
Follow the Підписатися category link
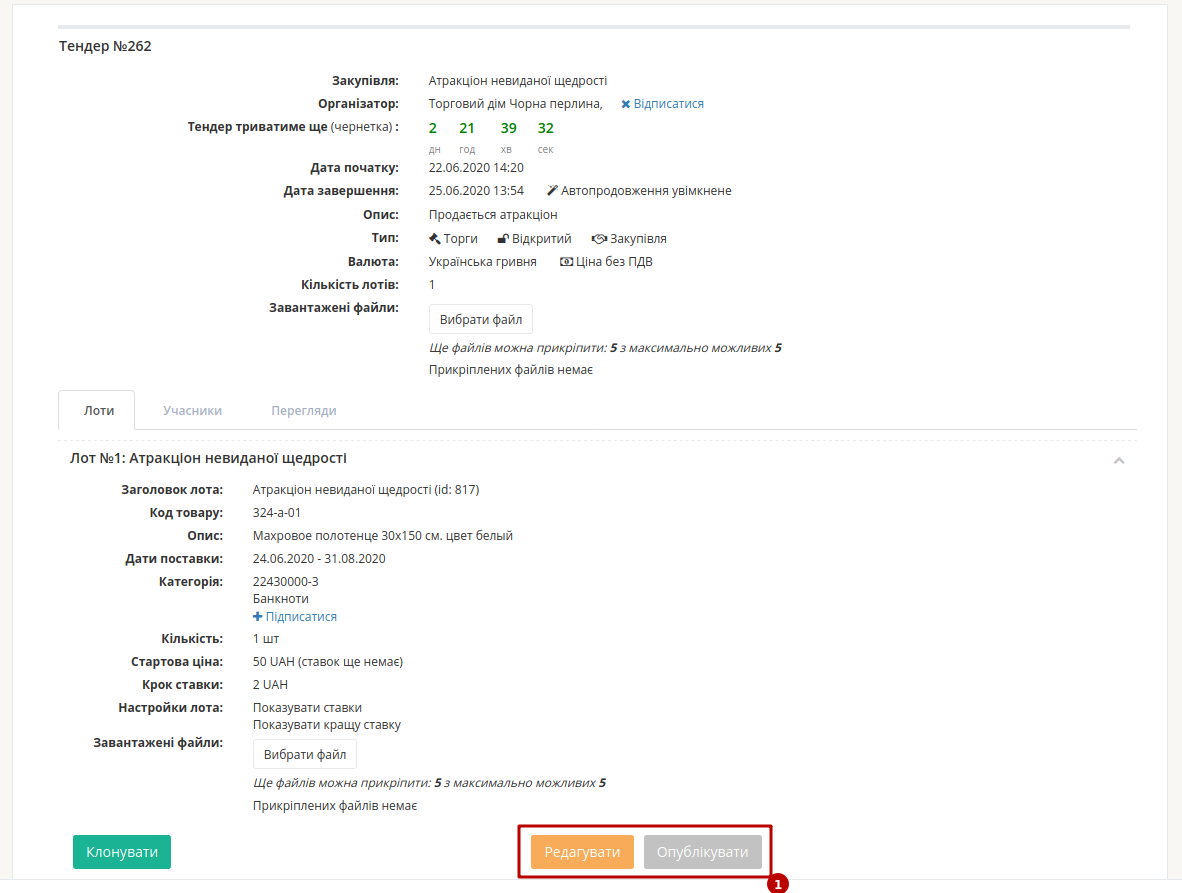(301, 616)
